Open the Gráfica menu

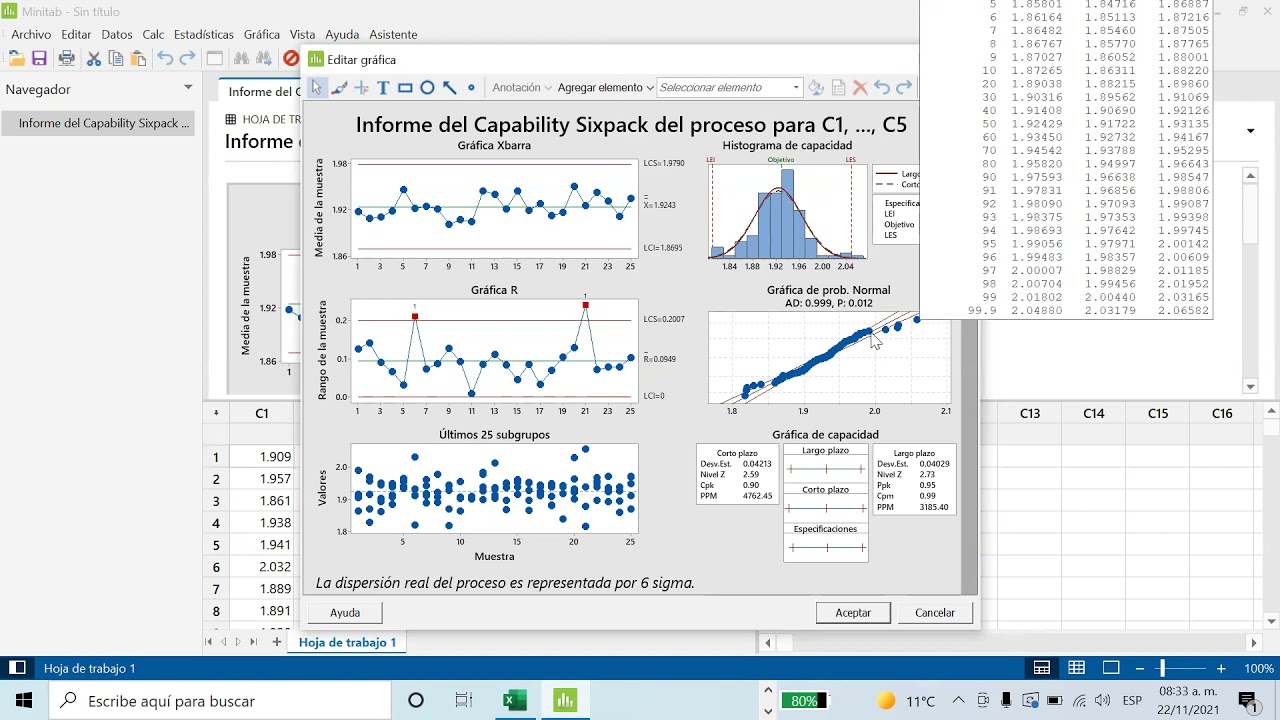(262, 34)
